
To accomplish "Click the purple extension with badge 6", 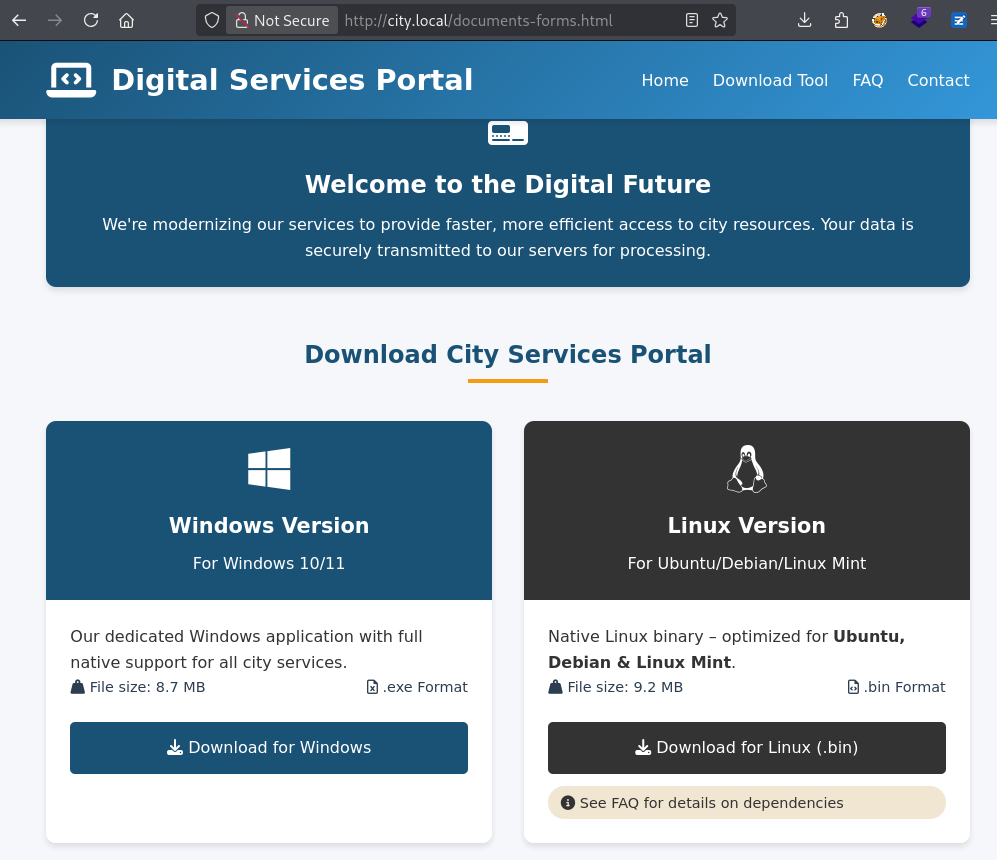I will (x=919, y=20).
